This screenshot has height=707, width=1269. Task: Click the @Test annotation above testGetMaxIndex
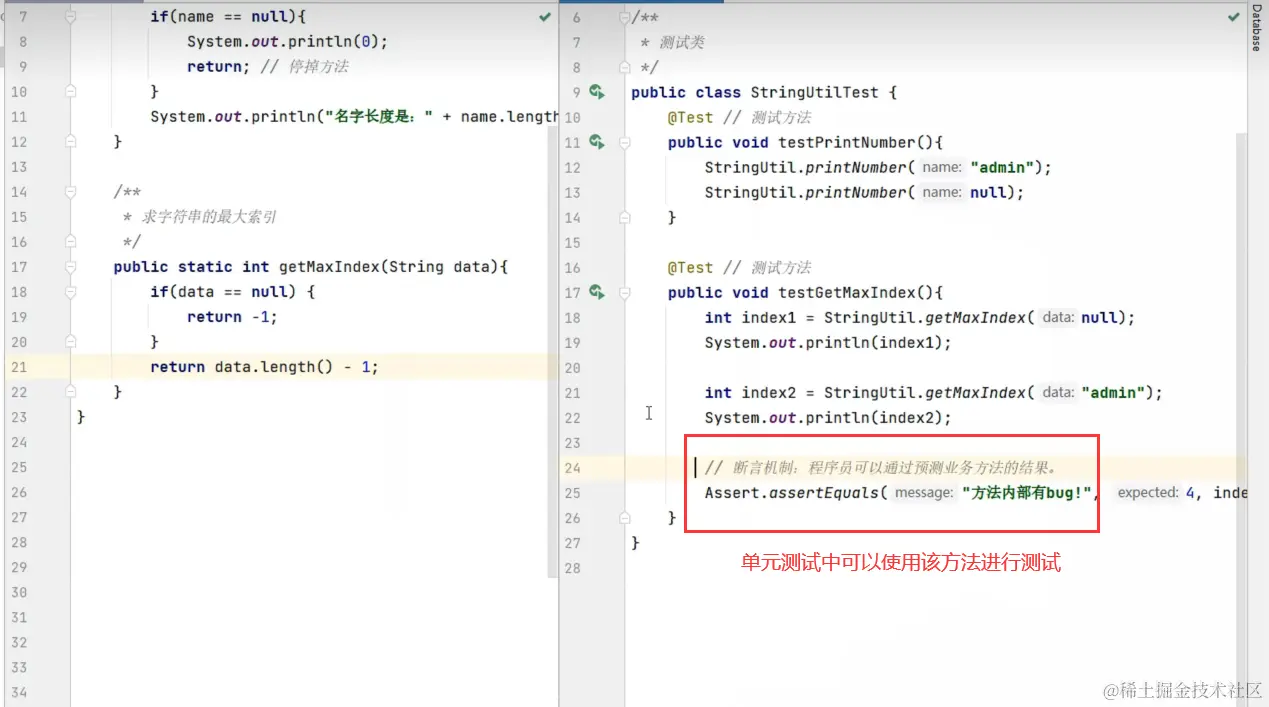[x=691, y=267]
